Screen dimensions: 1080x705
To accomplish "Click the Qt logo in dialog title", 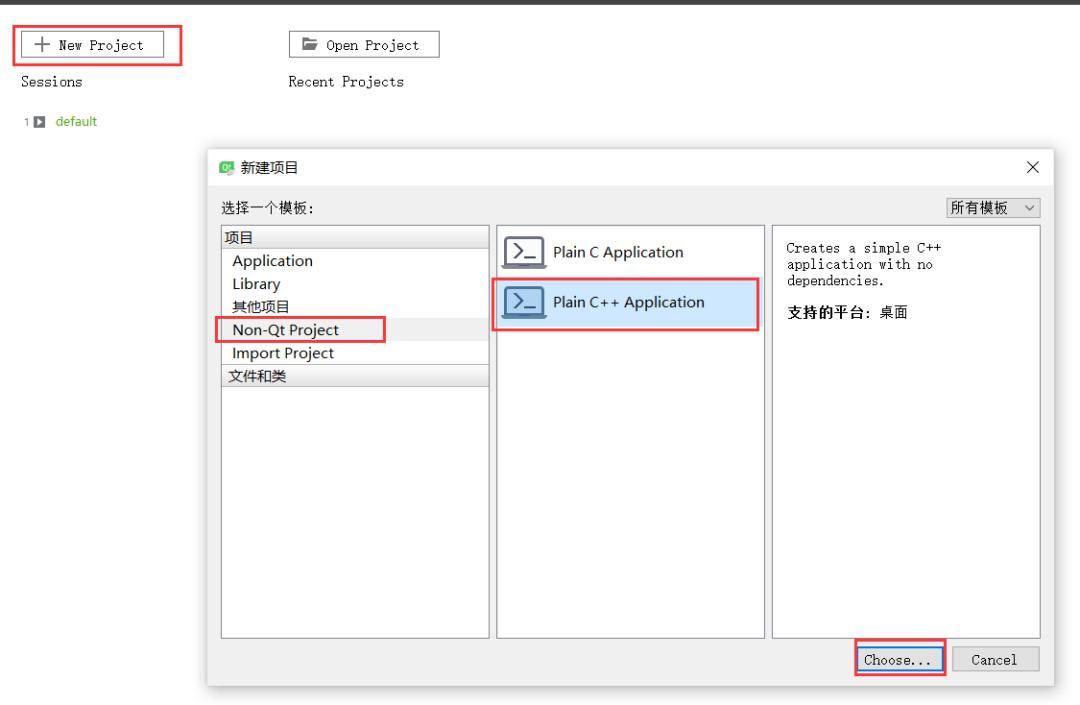I will (227, 167).
